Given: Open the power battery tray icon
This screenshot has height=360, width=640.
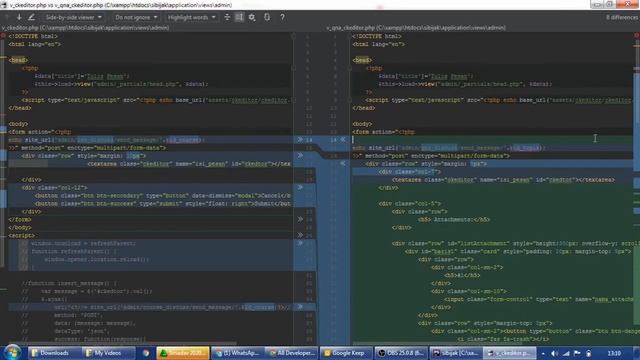Looking at the screenshot, I should pos(589,353).
